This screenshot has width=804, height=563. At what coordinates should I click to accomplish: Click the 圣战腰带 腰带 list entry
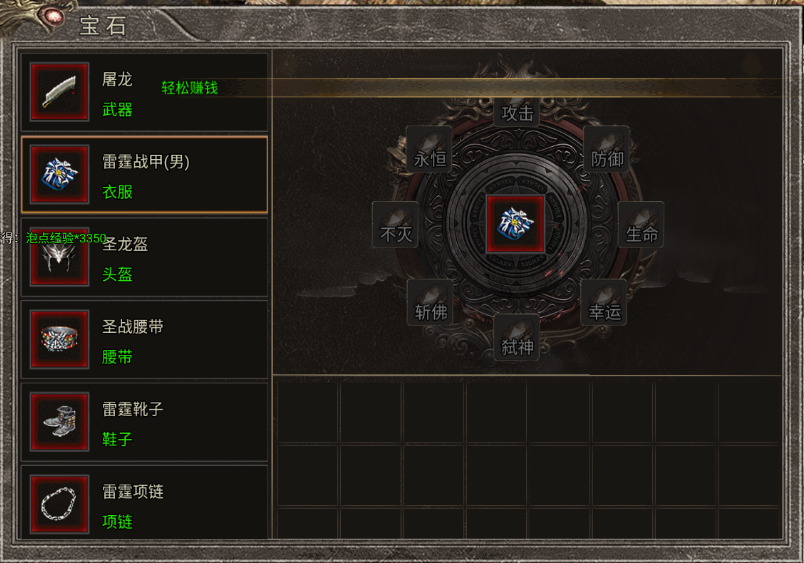click(145, 339)
